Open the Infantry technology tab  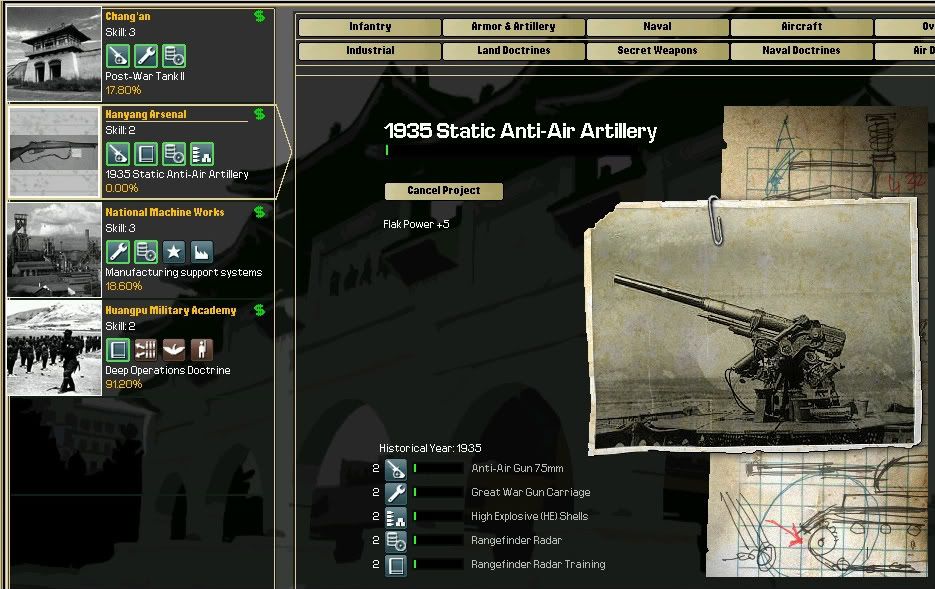coord(370,27)
